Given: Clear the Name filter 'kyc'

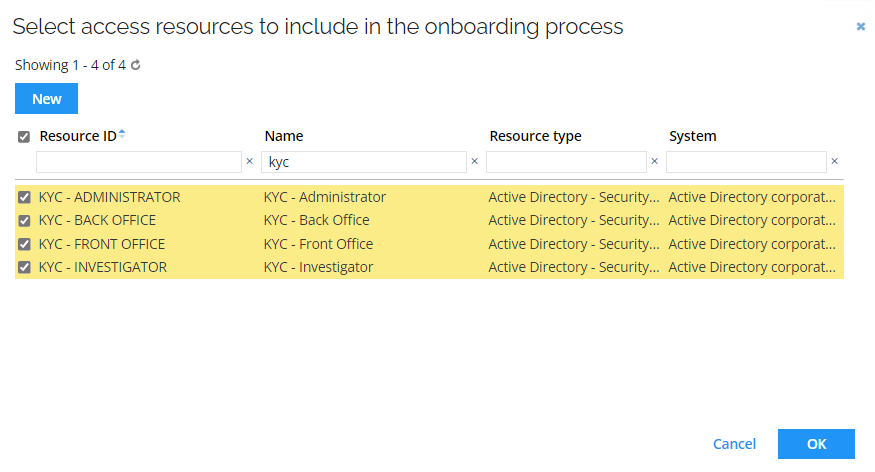Looking at the screenshot, I should [474, 161].
